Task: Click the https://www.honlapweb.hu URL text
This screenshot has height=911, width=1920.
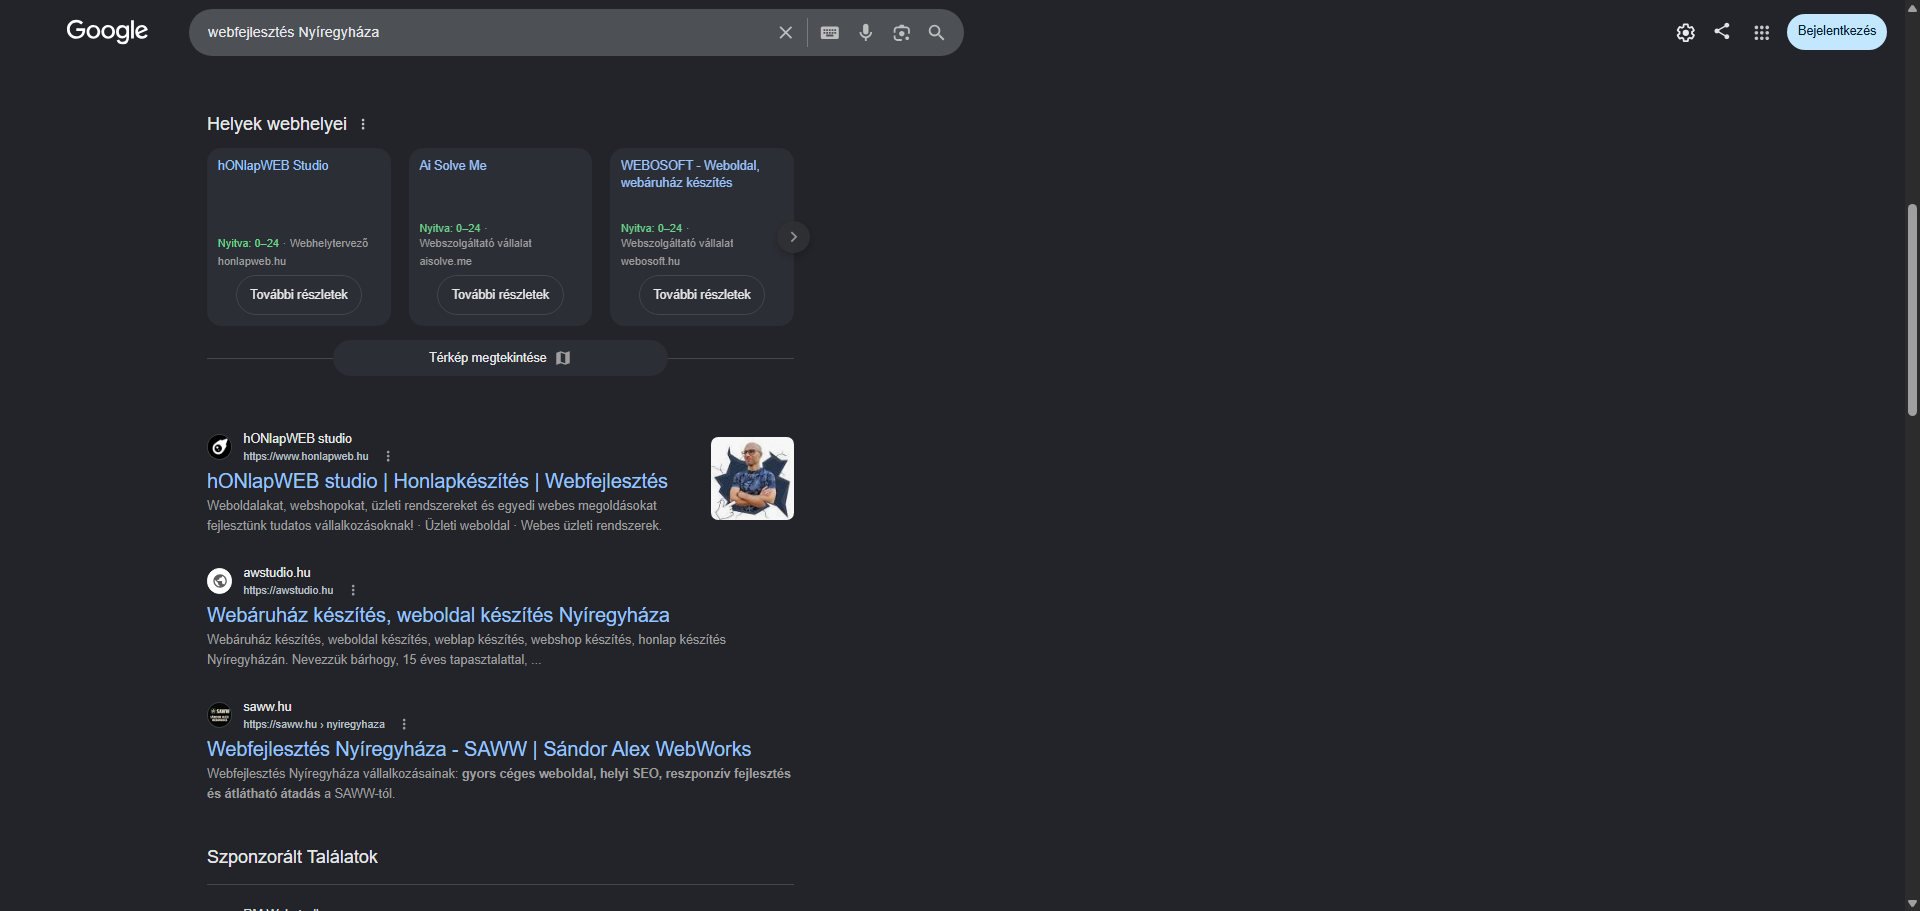Action: (x=306, y=457)
